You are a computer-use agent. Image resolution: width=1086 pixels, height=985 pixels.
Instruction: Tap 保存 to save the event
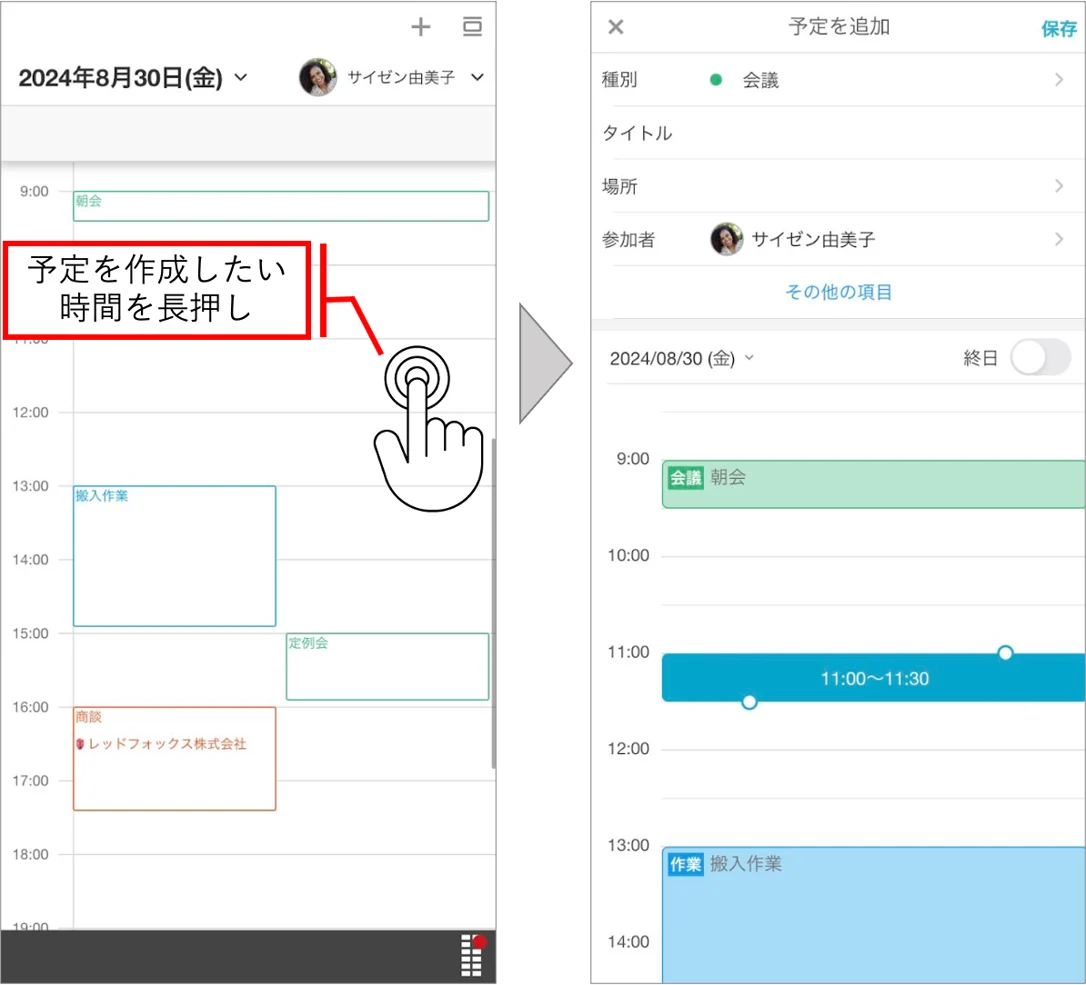click(x=1058, y=28)
